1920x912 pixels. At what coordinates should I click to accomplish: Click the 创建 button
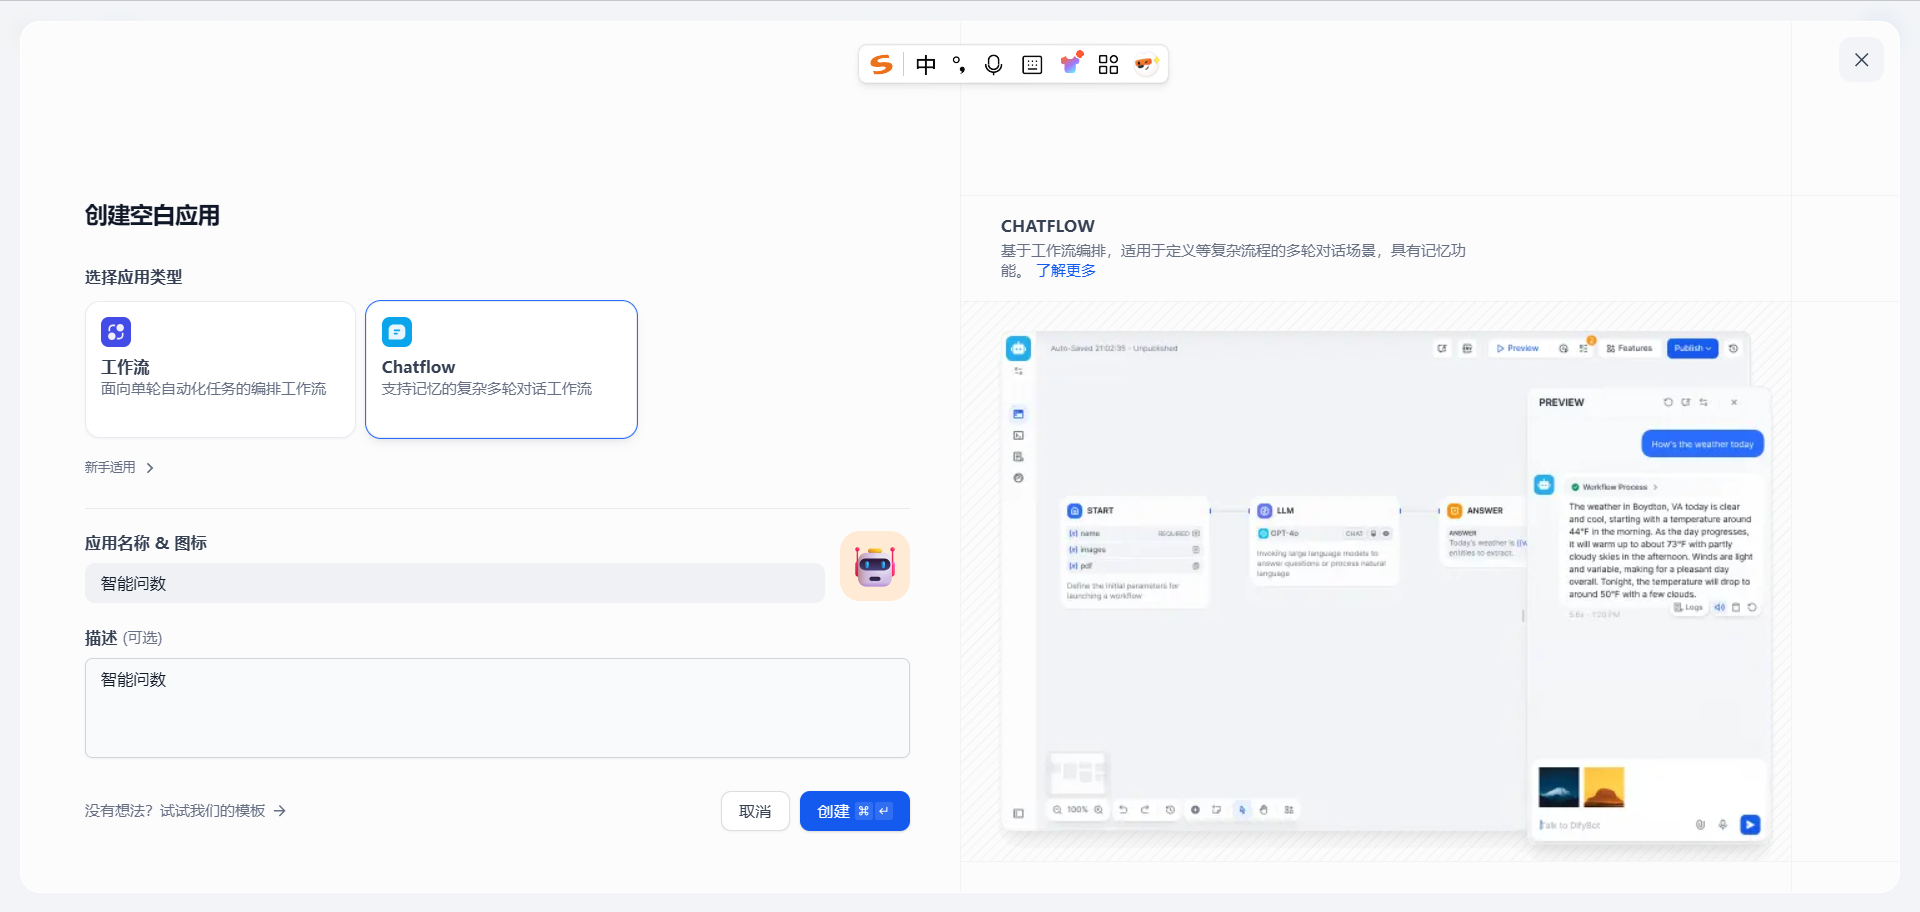[854, 811]
